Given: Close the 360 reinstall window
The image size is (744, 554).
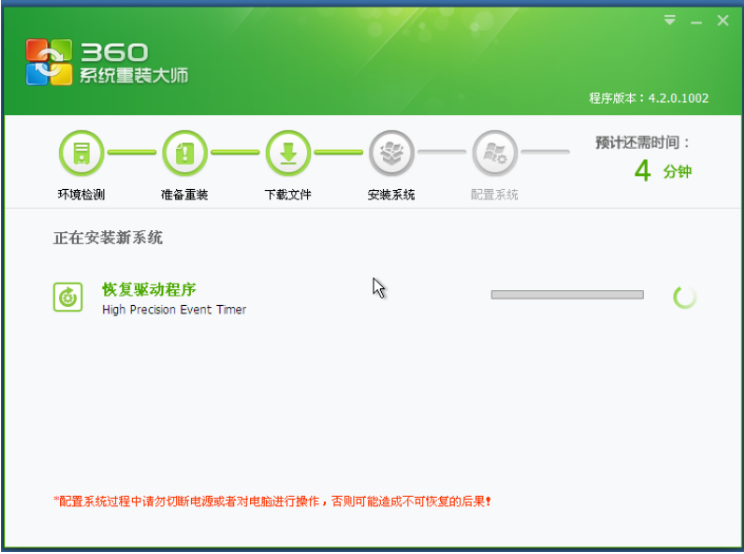Looking at the screenshot, I should pyautogui.click(x=723, y=20).
